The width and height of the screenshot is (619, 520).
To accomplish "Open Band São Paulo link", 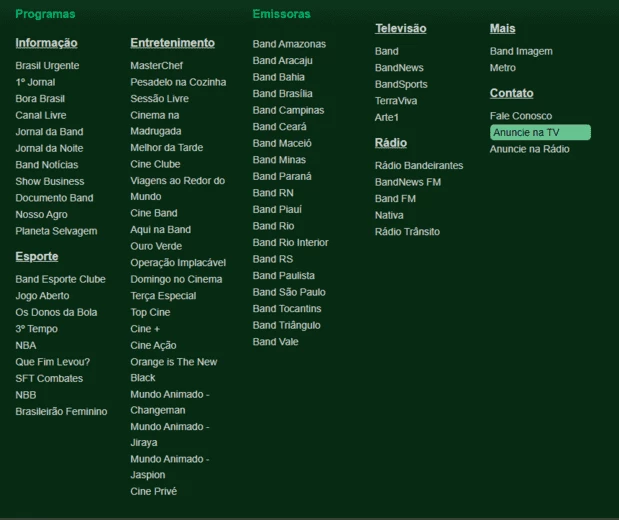I will (289, 293).
